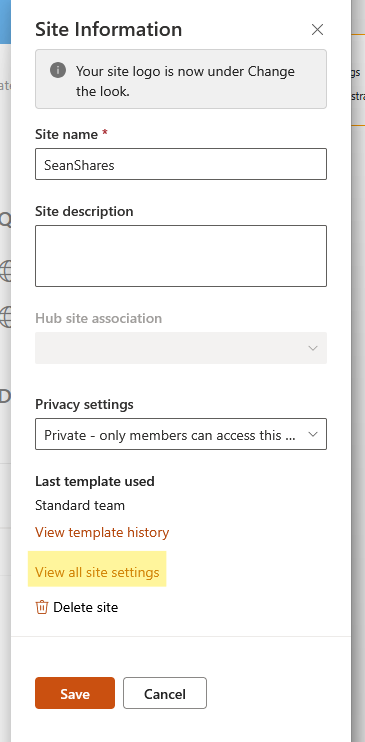Click the Site Information panel heading
Image resolution: width=365 pixels, height=742 pixels.
click(x=108, y=29)
